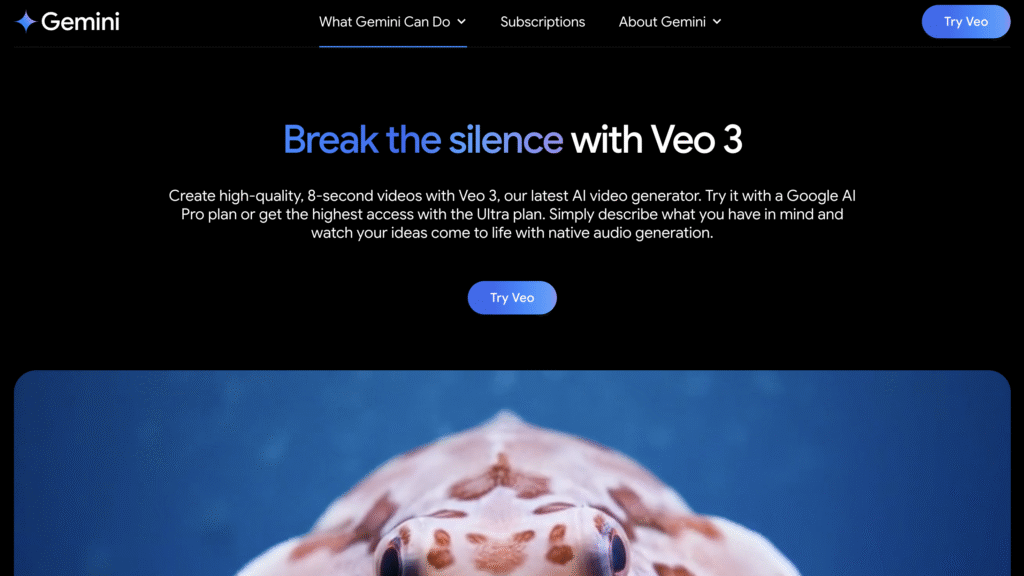Click the blue 'Break the silence' headline

(423, 139)
